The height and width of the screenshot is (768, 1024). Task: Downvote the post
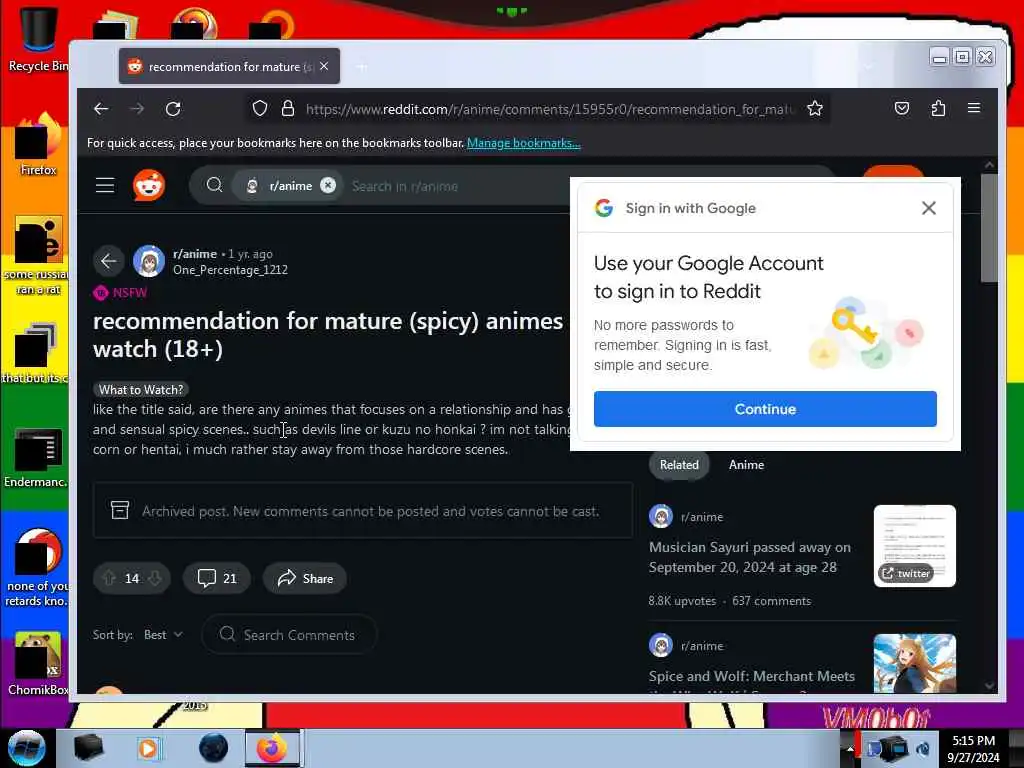(x=155, y=579)
